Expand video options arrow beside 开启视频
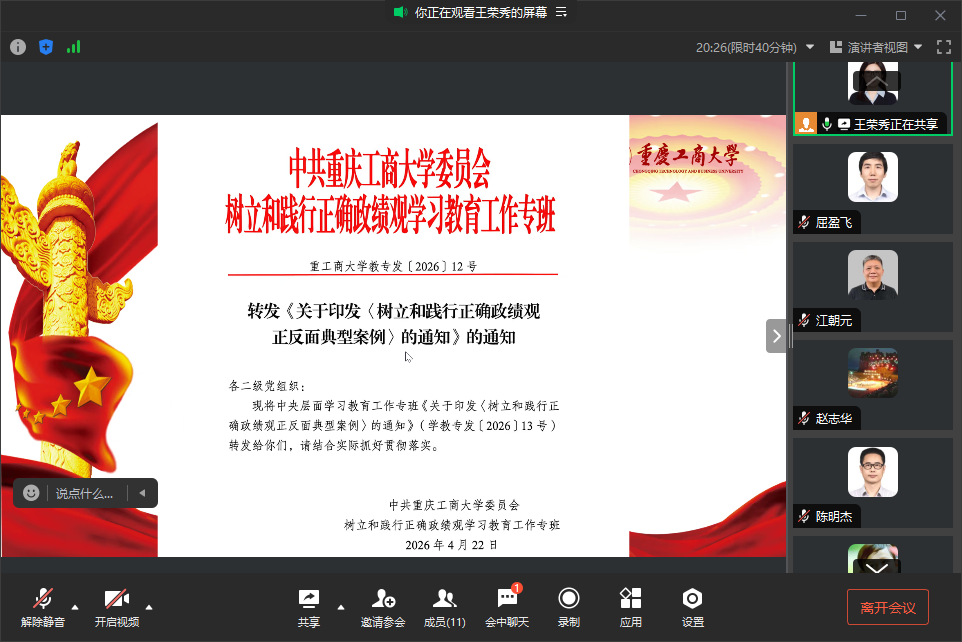 [148, 607]
